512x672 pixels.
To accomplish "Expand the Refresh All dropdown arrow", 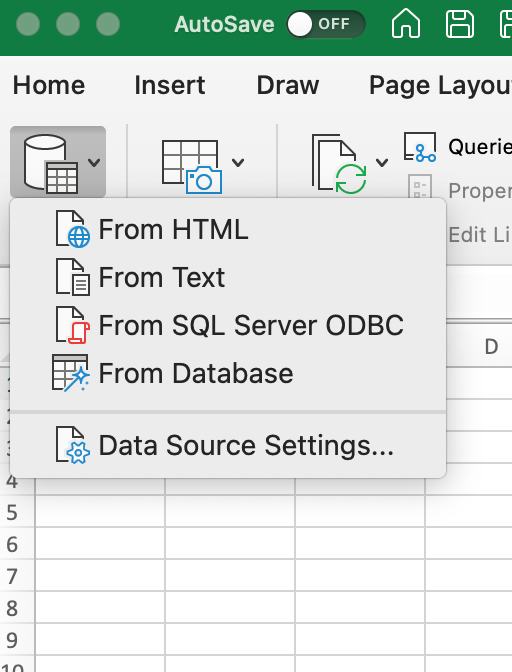I will pos(382,162).
